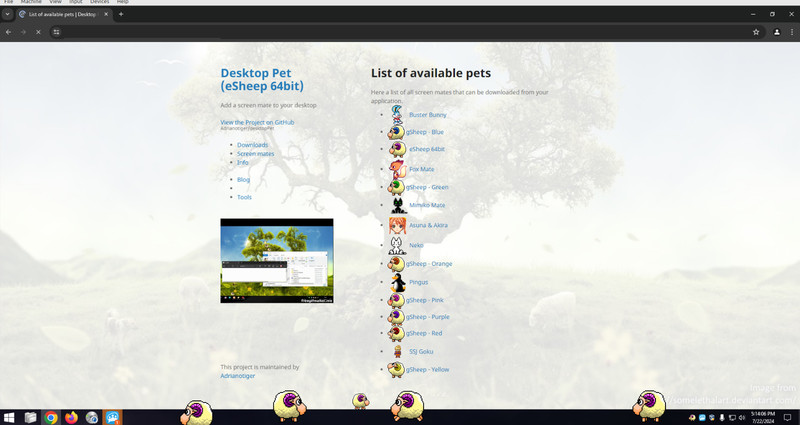Open the gSheep - Orange link
800x425 pixels.
click(x=429, y=264)
